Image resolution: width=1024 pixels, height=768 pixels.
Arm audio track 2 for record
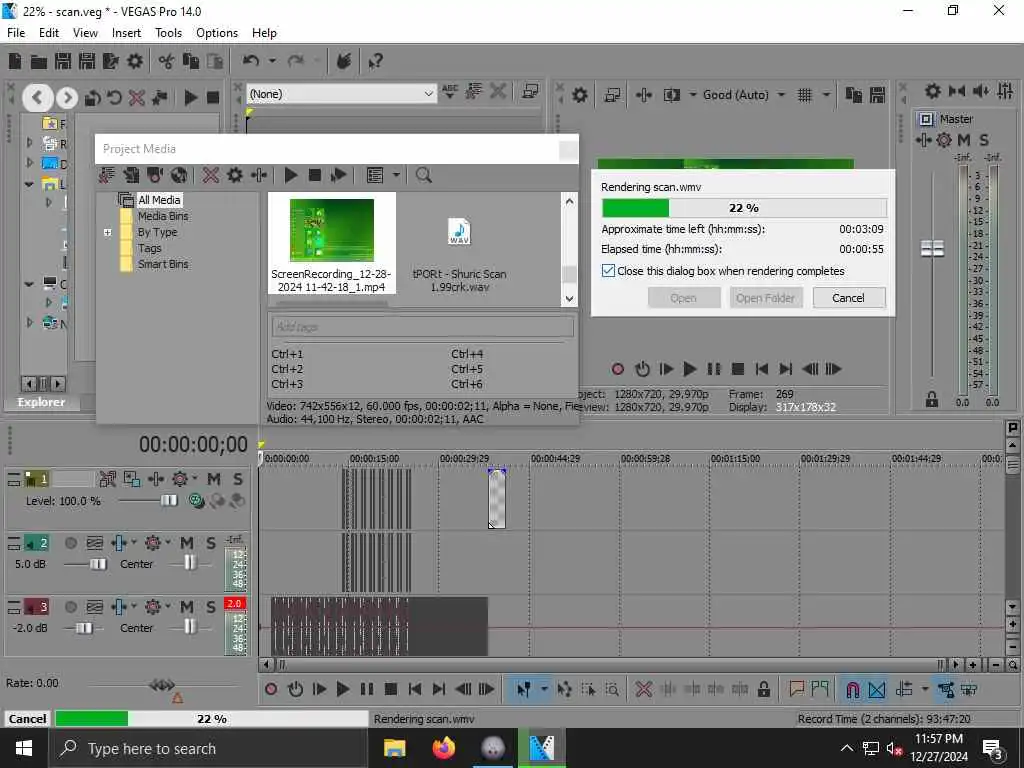[71, 543]
